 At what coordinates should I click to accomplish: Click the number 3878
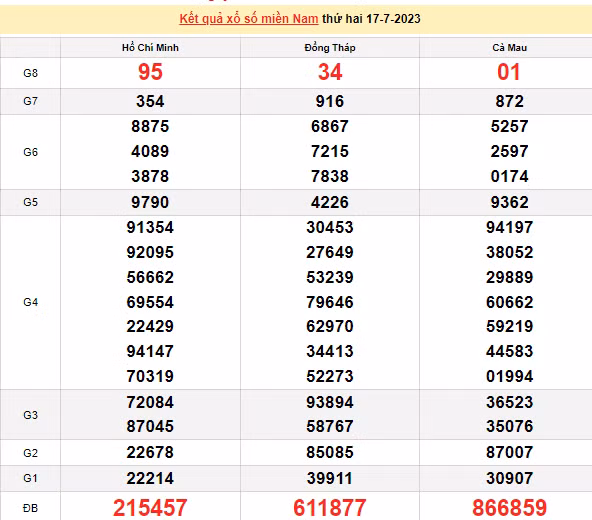150,176
